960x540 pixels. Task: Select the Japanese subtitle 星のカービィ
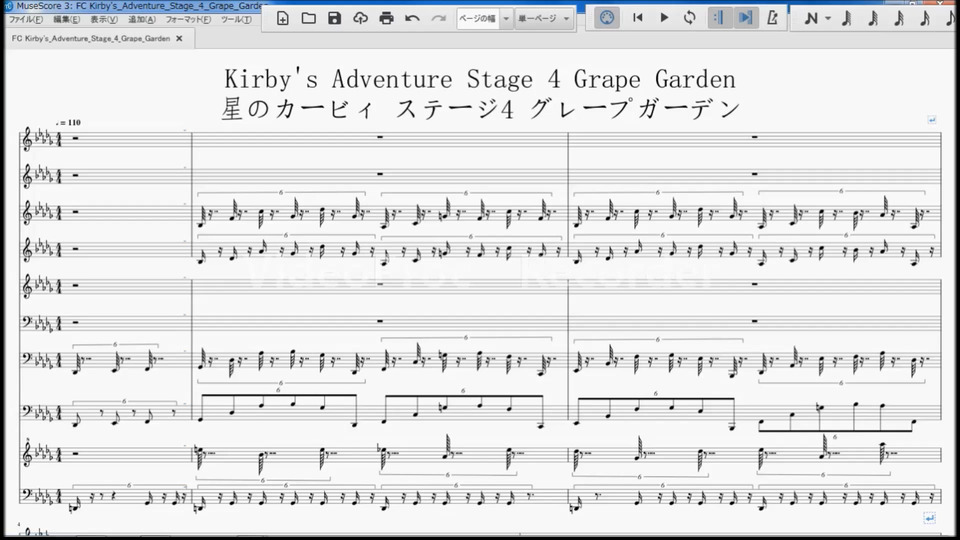[298, 110]
